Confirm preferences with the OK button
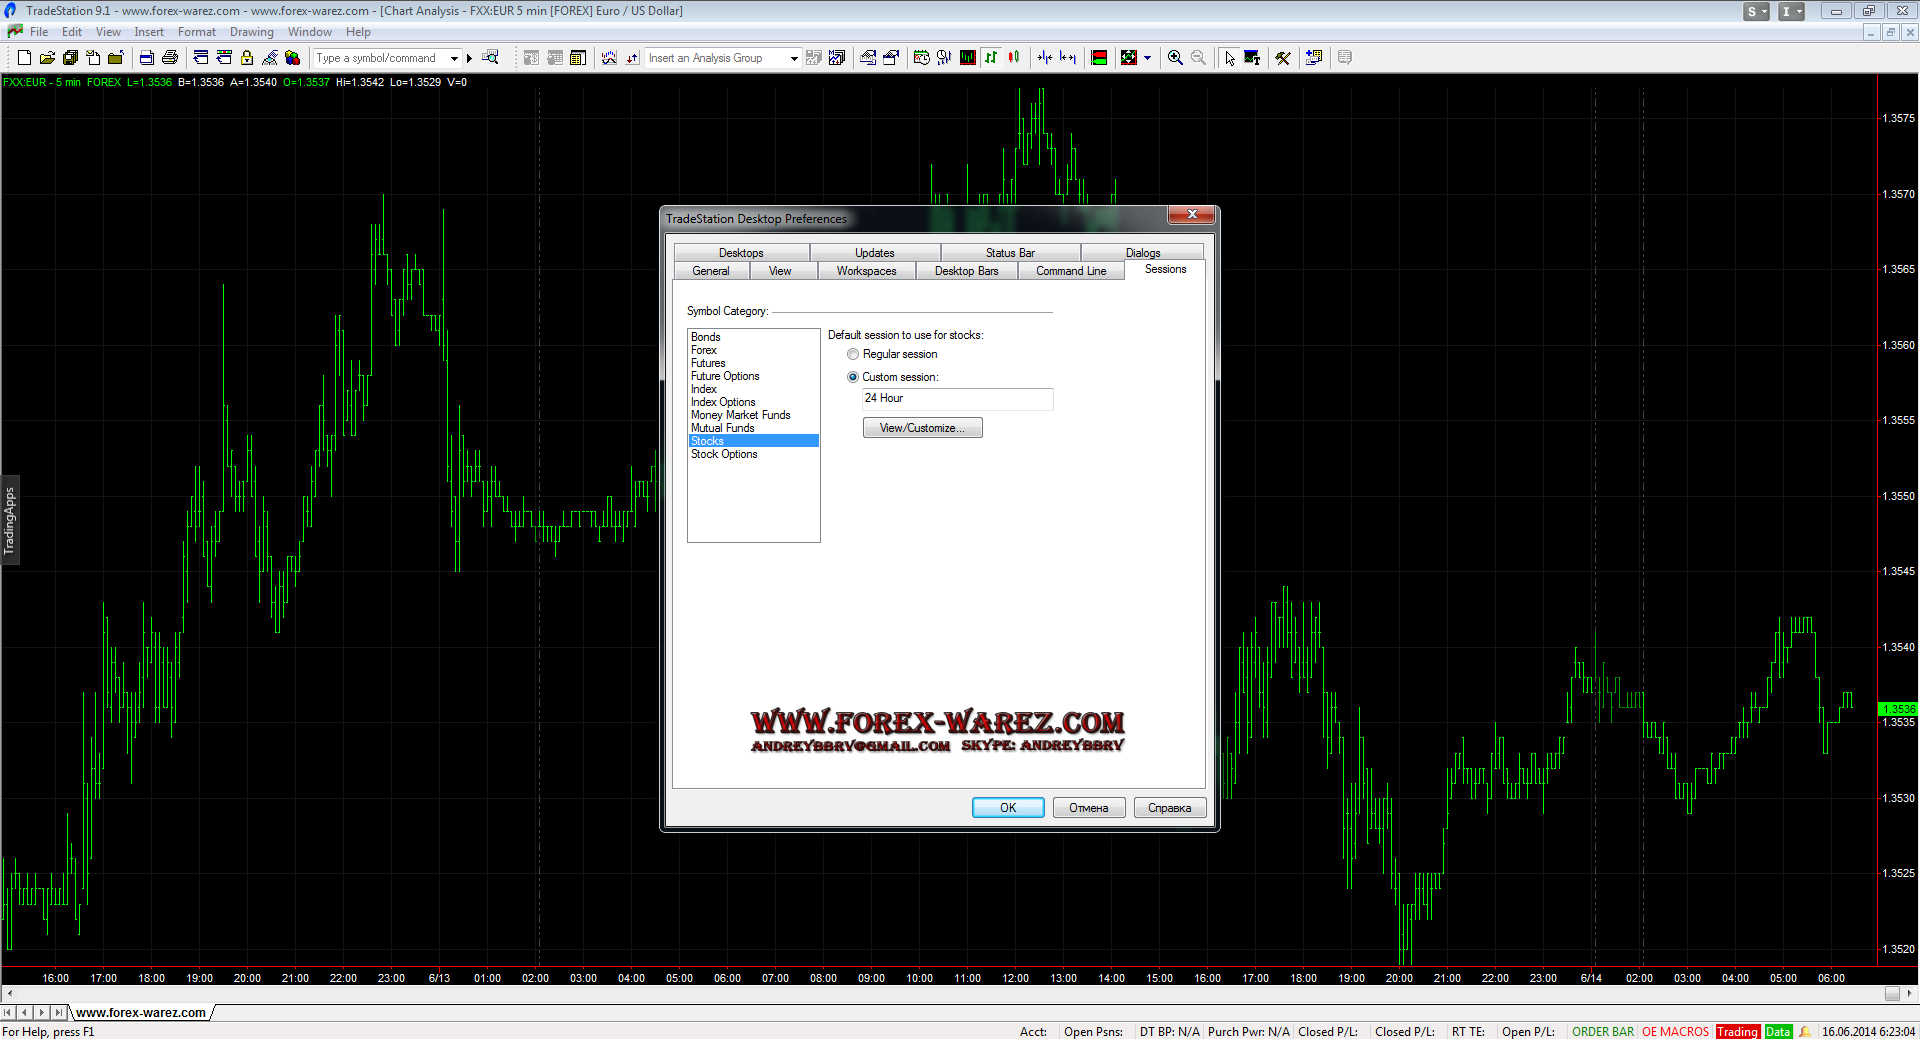 (1008, 808)
